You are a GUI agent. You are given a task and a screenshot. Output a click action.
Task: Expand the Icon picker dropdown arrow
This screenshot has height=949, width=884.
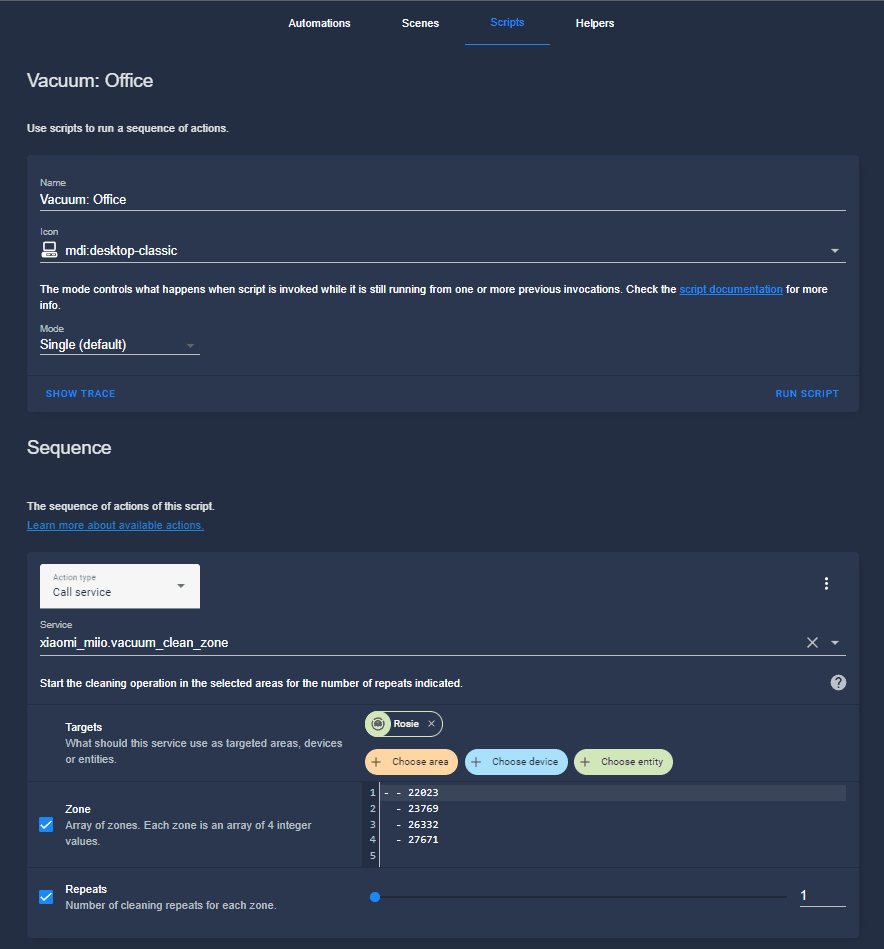coord(834,251)
